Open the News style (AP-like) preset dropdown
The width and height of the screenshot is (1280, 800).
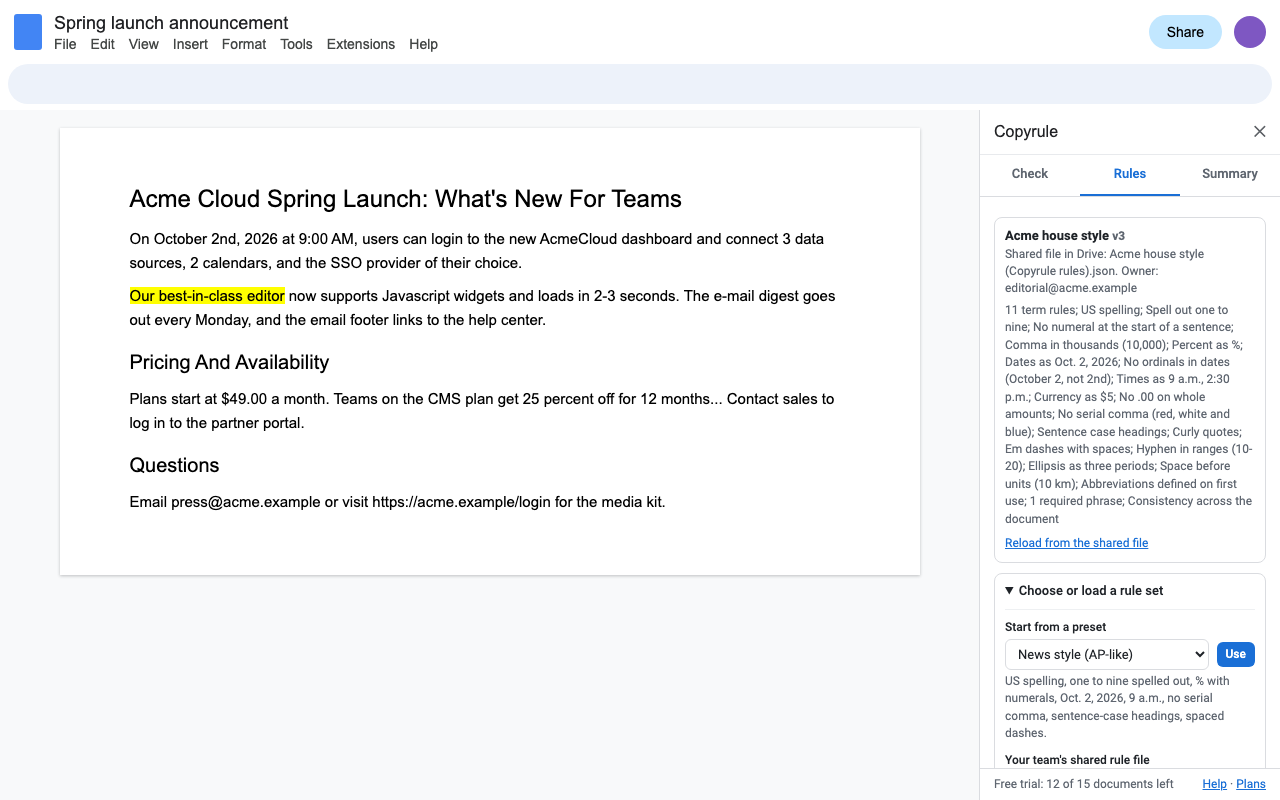click(1107, 654)
